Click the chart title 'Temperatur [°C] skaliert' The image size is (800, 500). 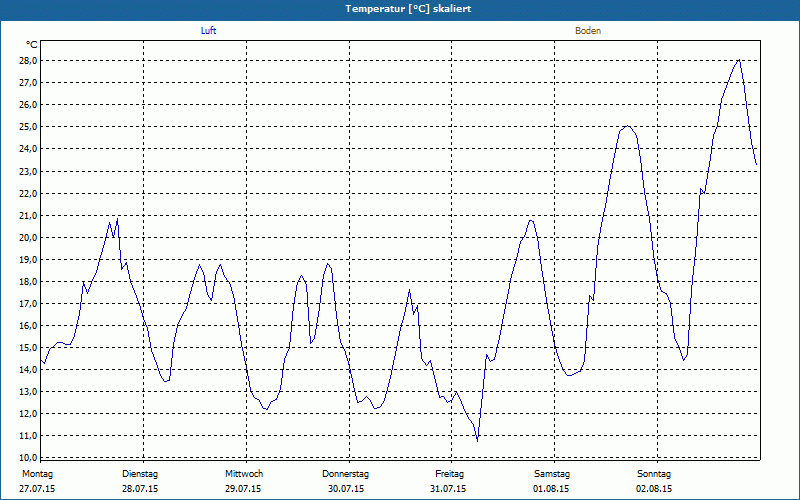pyautogui.click(x=408, y=9)
